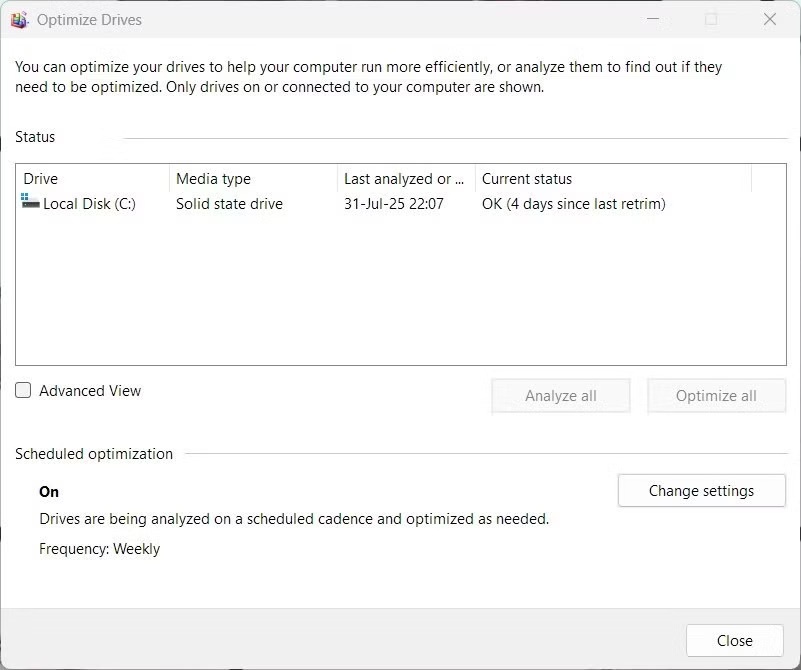The image size is (801, 670).
Task: Select the Local Disk (C:) row name
Action: click(89, 204)
